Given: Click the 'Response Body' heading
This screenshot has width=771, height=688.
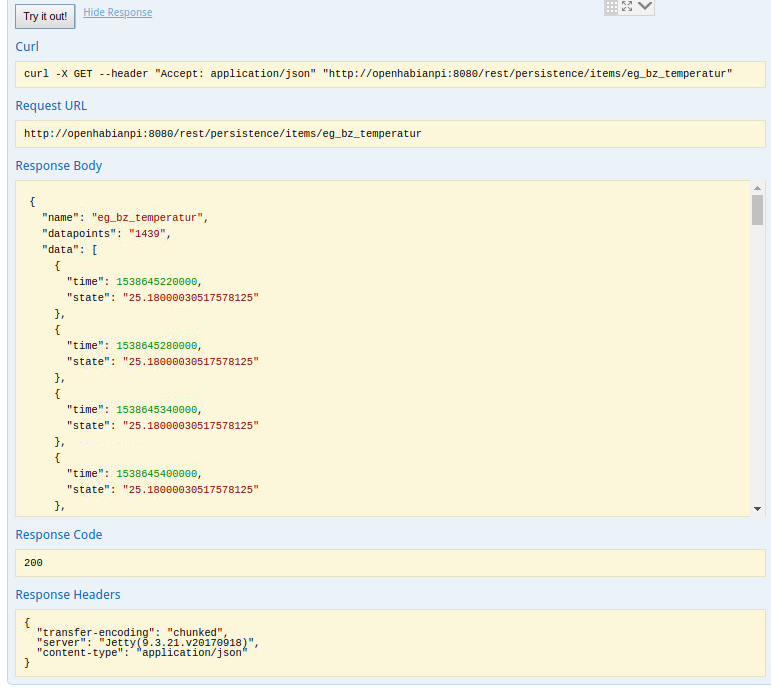Looking at the screenshot, I should (x=59, y=166).
